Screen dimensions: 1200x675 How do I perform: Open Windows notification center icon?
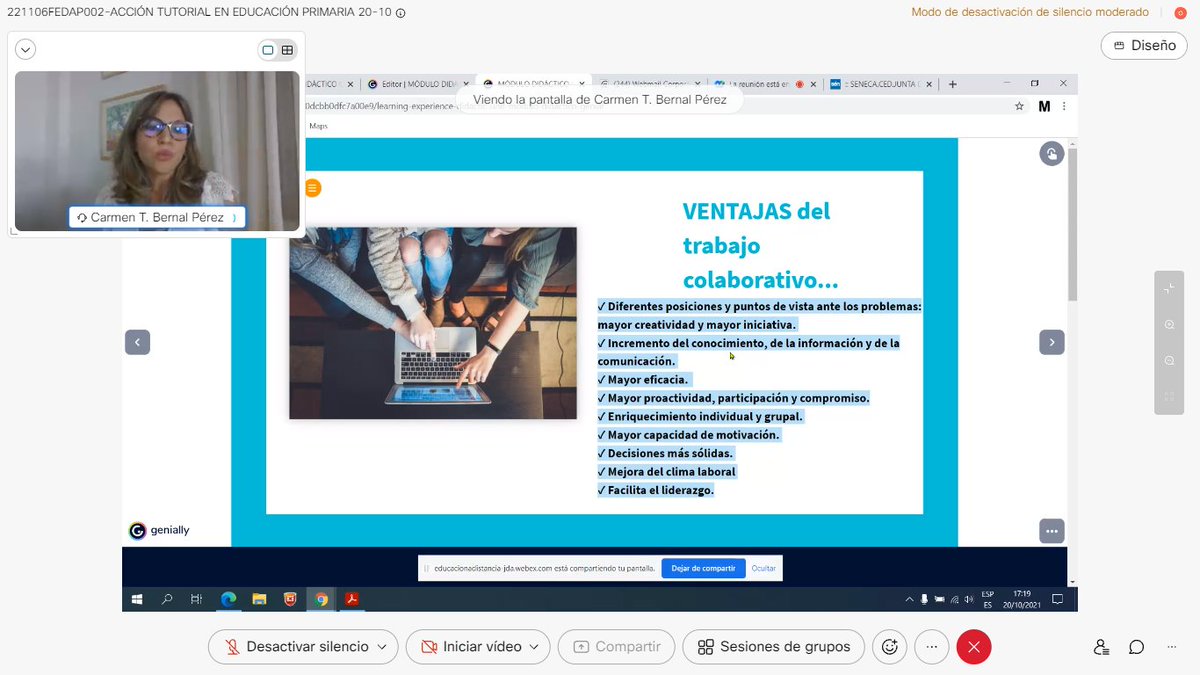tap(1057, 599)
